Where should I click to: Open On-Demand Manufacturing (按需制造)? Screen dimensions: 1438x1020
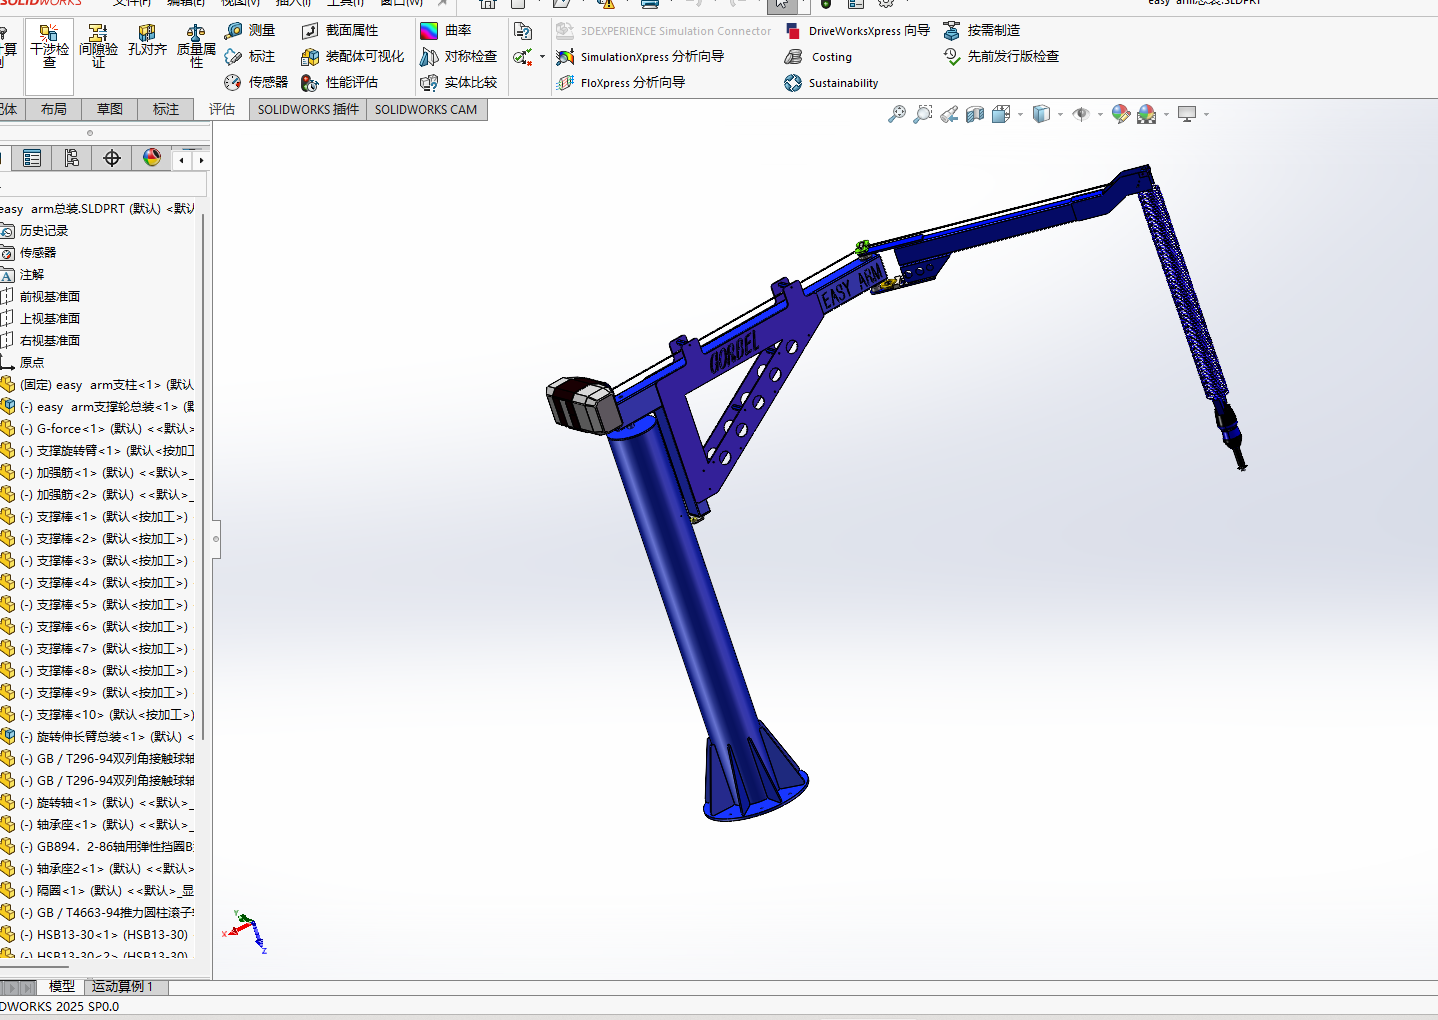point(982,31)
